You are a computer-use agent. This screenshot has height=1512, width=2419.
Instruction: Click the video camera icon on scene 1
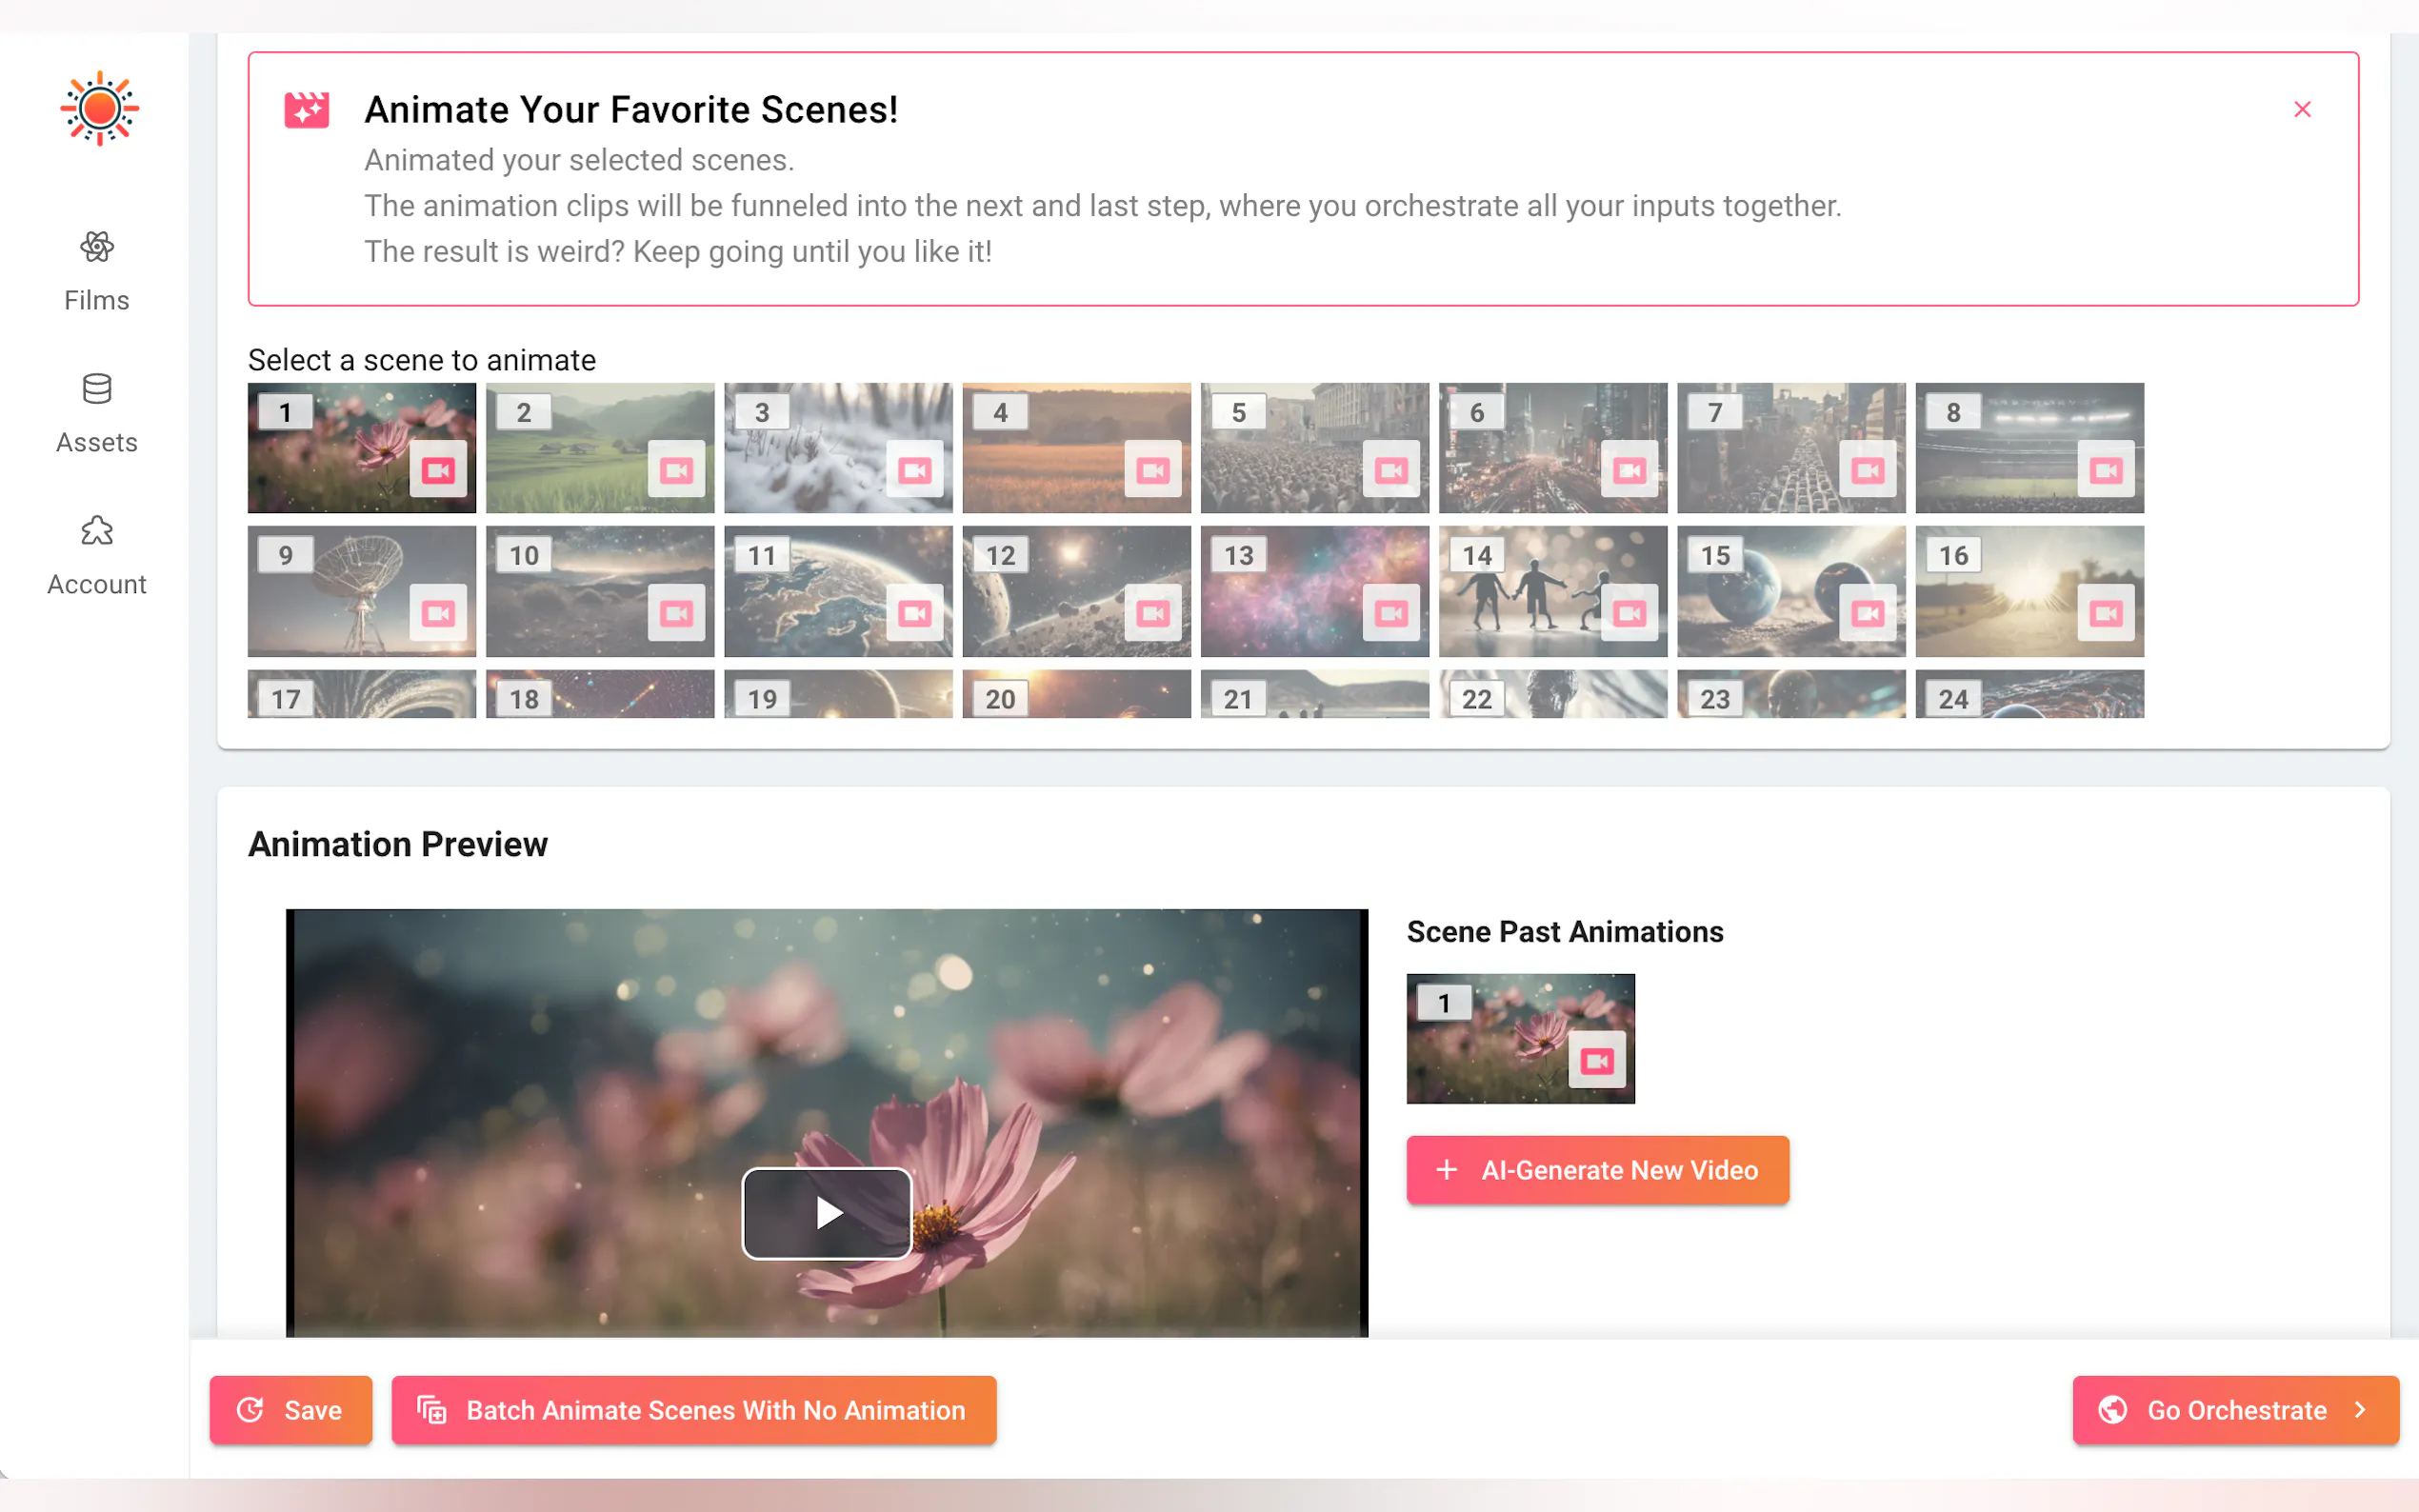pos(438,470)
